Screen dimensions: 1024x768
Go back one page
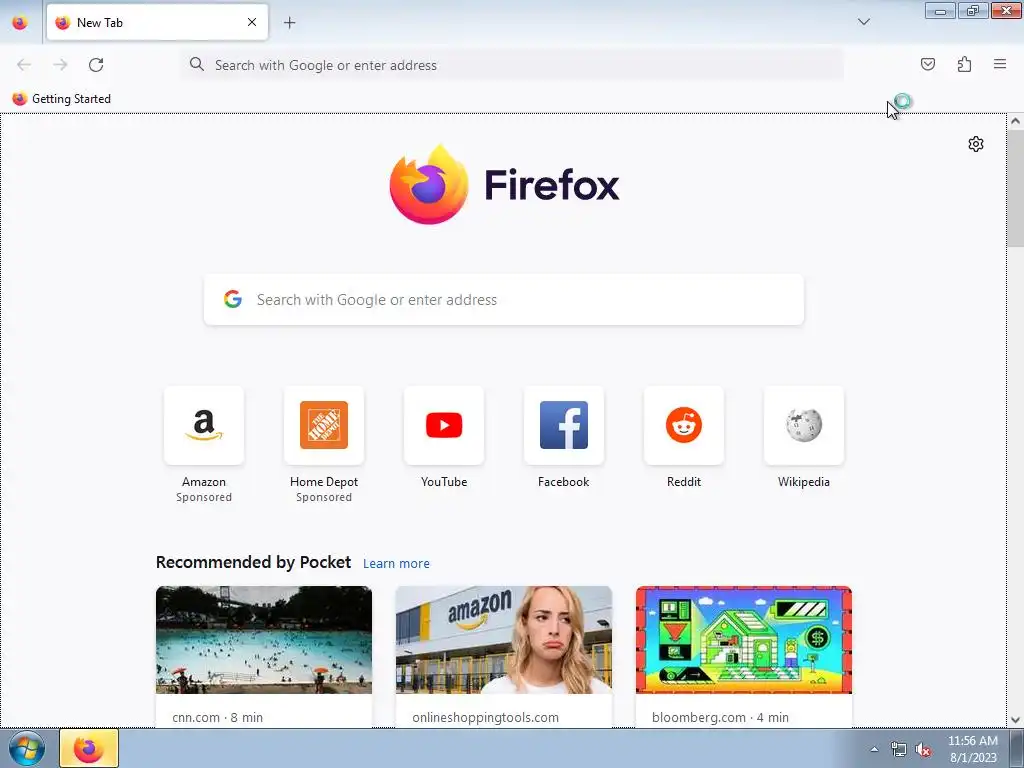pos(24,65)
